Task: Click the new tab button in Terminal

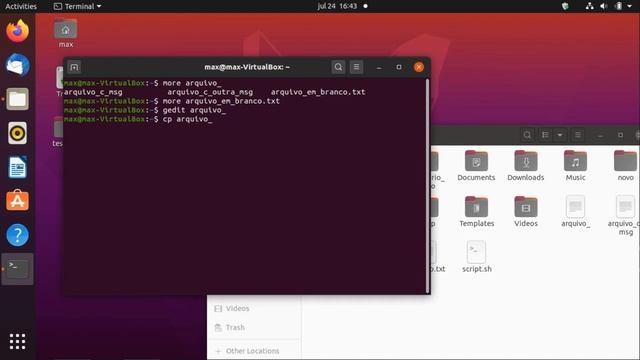Action: tap(74, 67)
